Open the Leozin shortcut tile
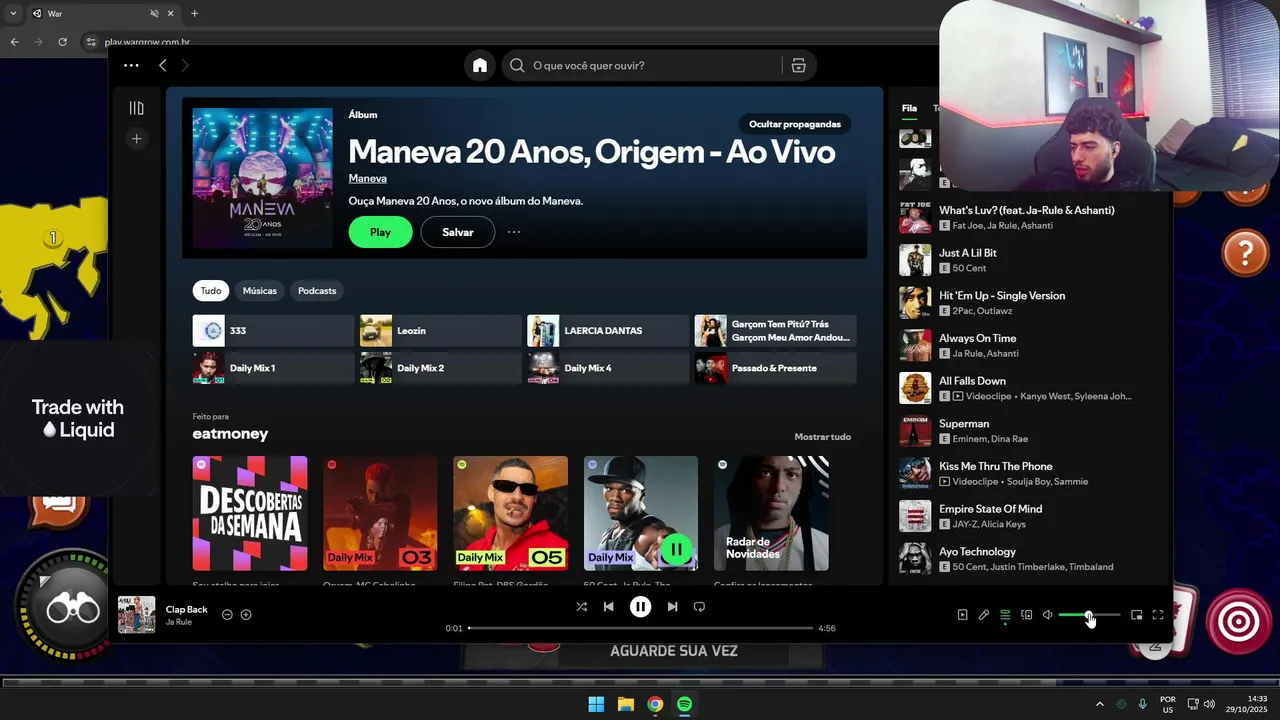 click(440, 331)
